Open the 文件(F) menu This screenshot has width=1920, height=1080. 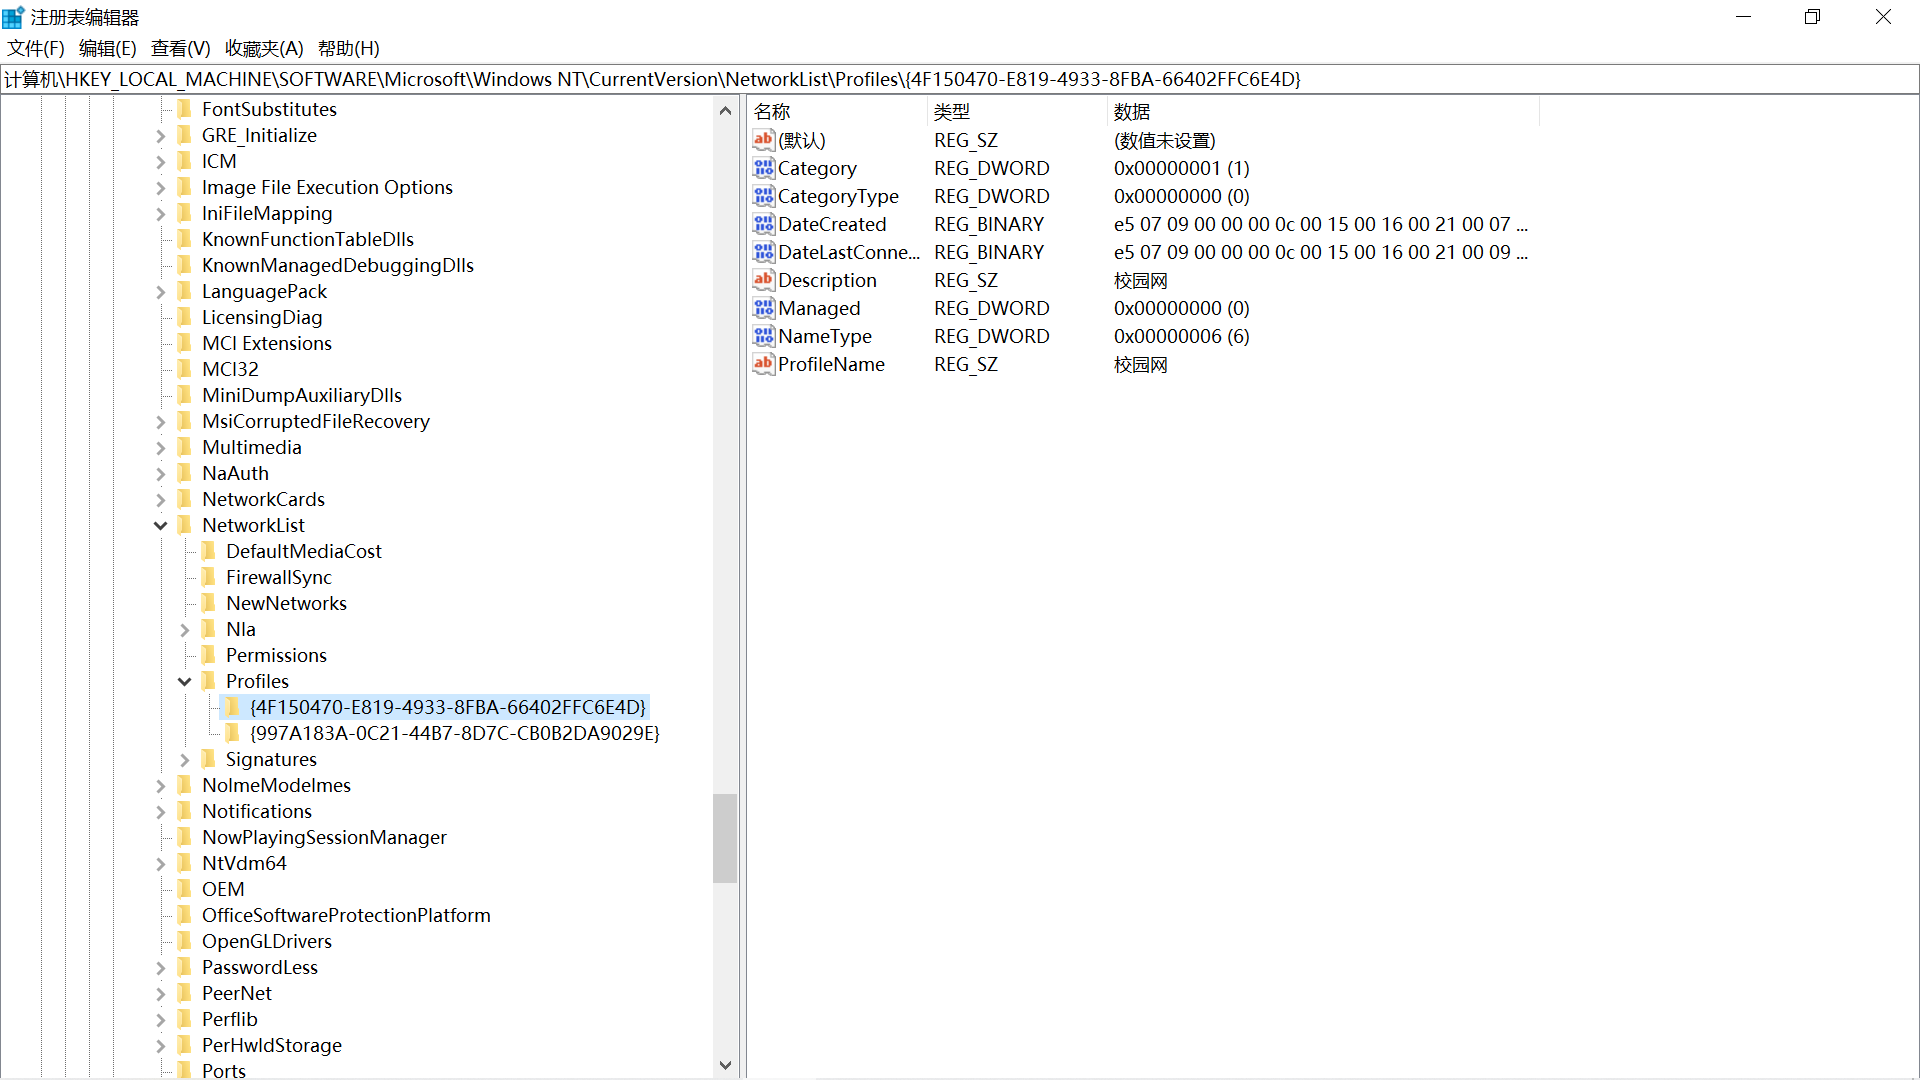coord(36,48)
